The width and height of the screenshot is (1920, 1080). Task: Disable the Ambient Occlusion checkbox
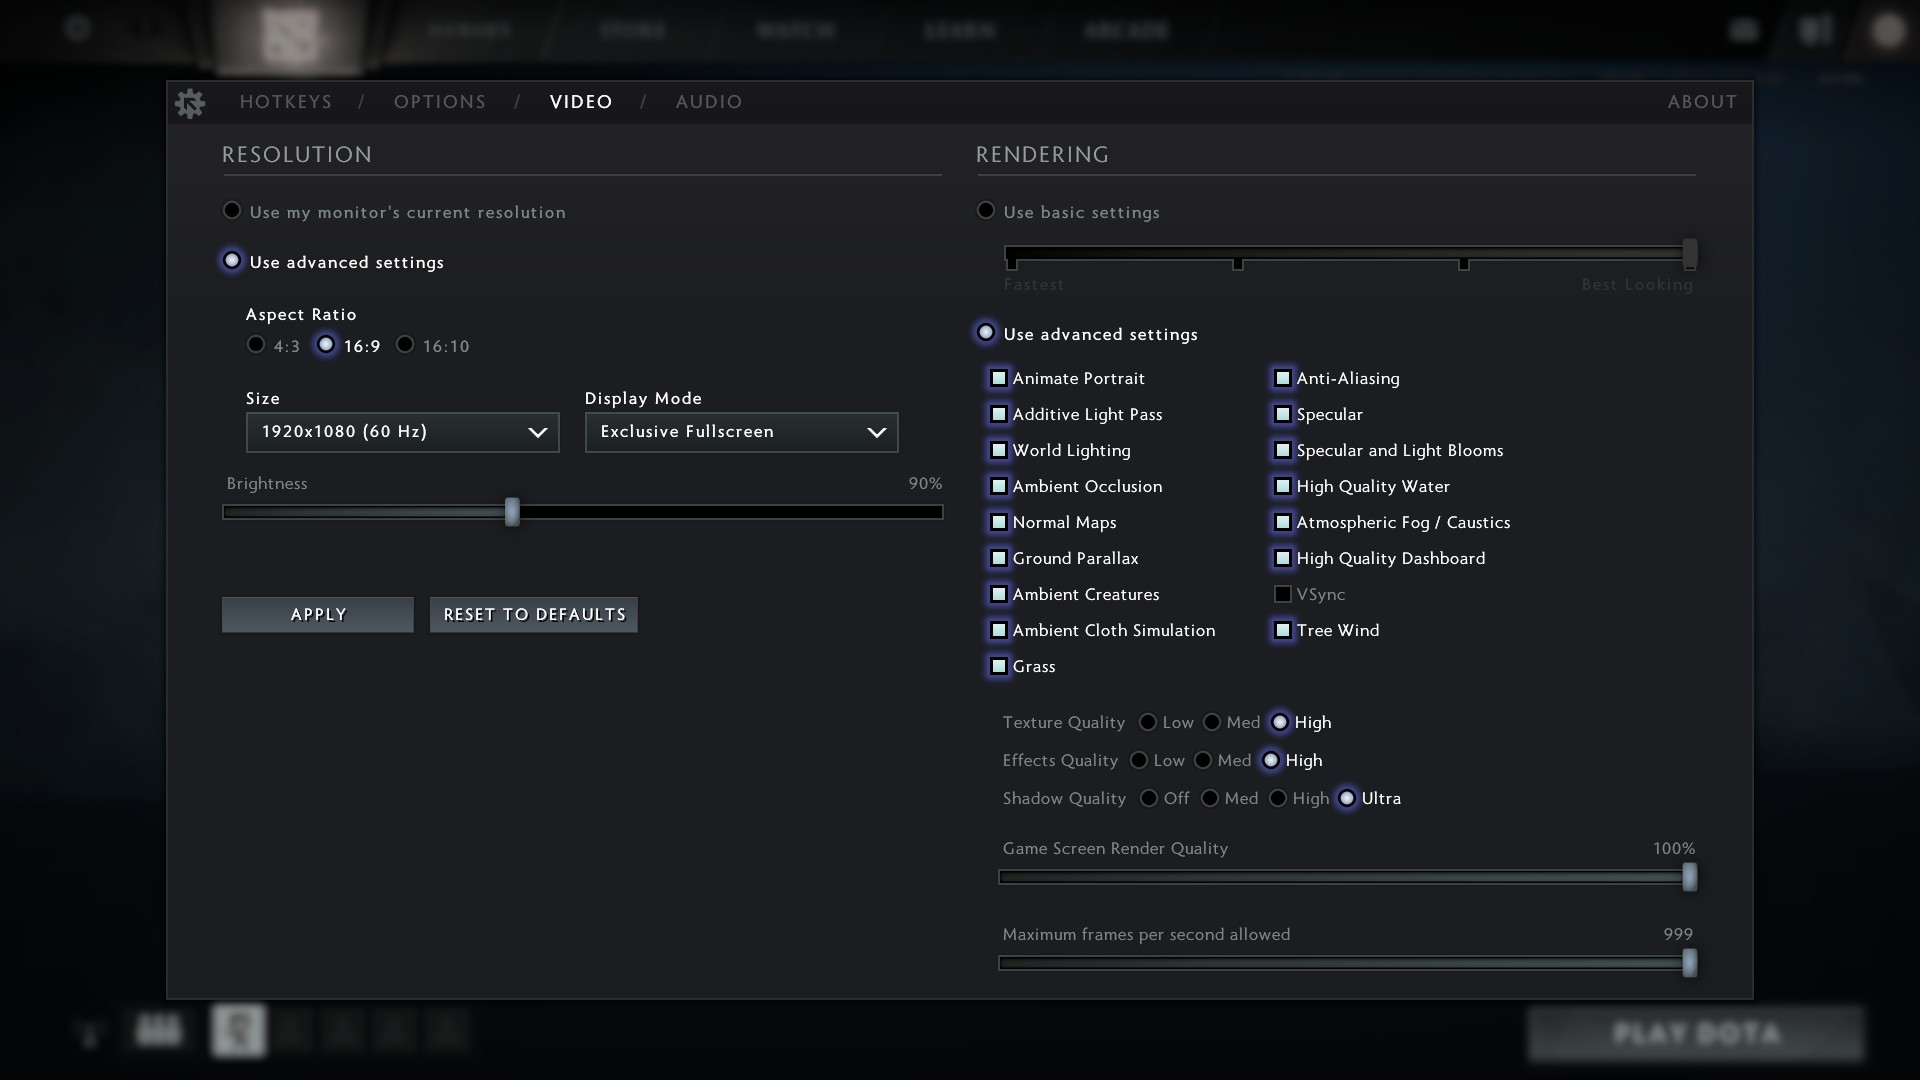tap(999, 486)
